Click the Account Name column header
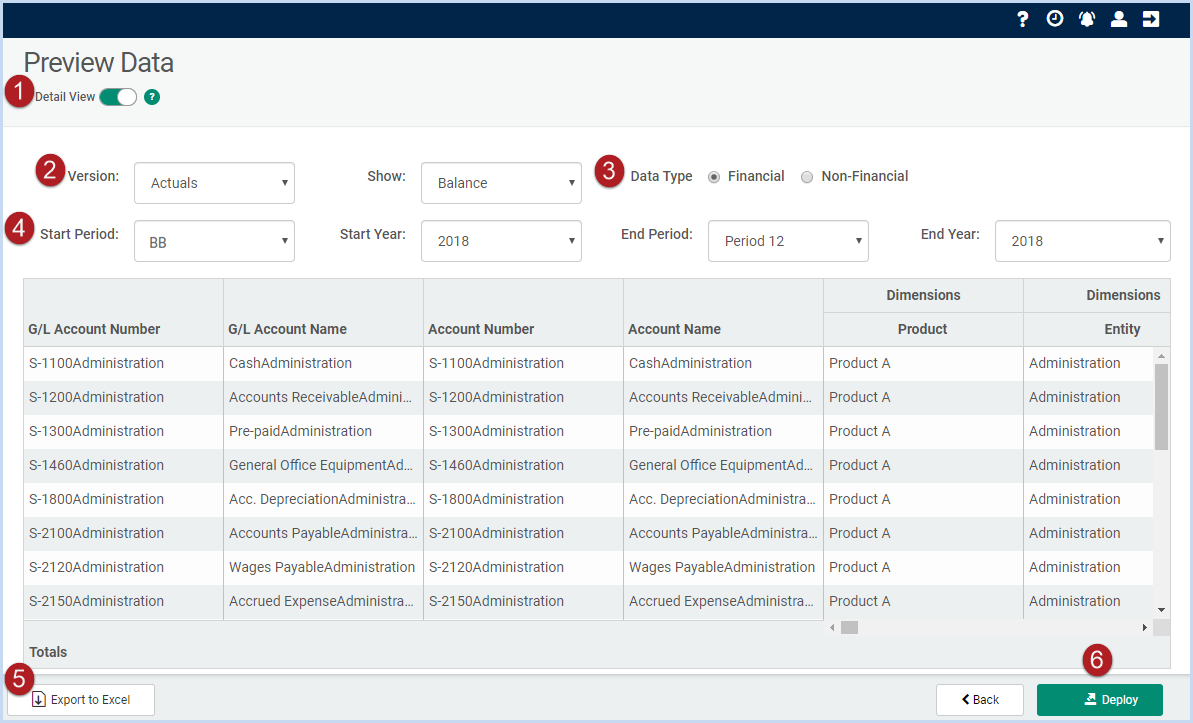1193x723 pixels. 674,330
